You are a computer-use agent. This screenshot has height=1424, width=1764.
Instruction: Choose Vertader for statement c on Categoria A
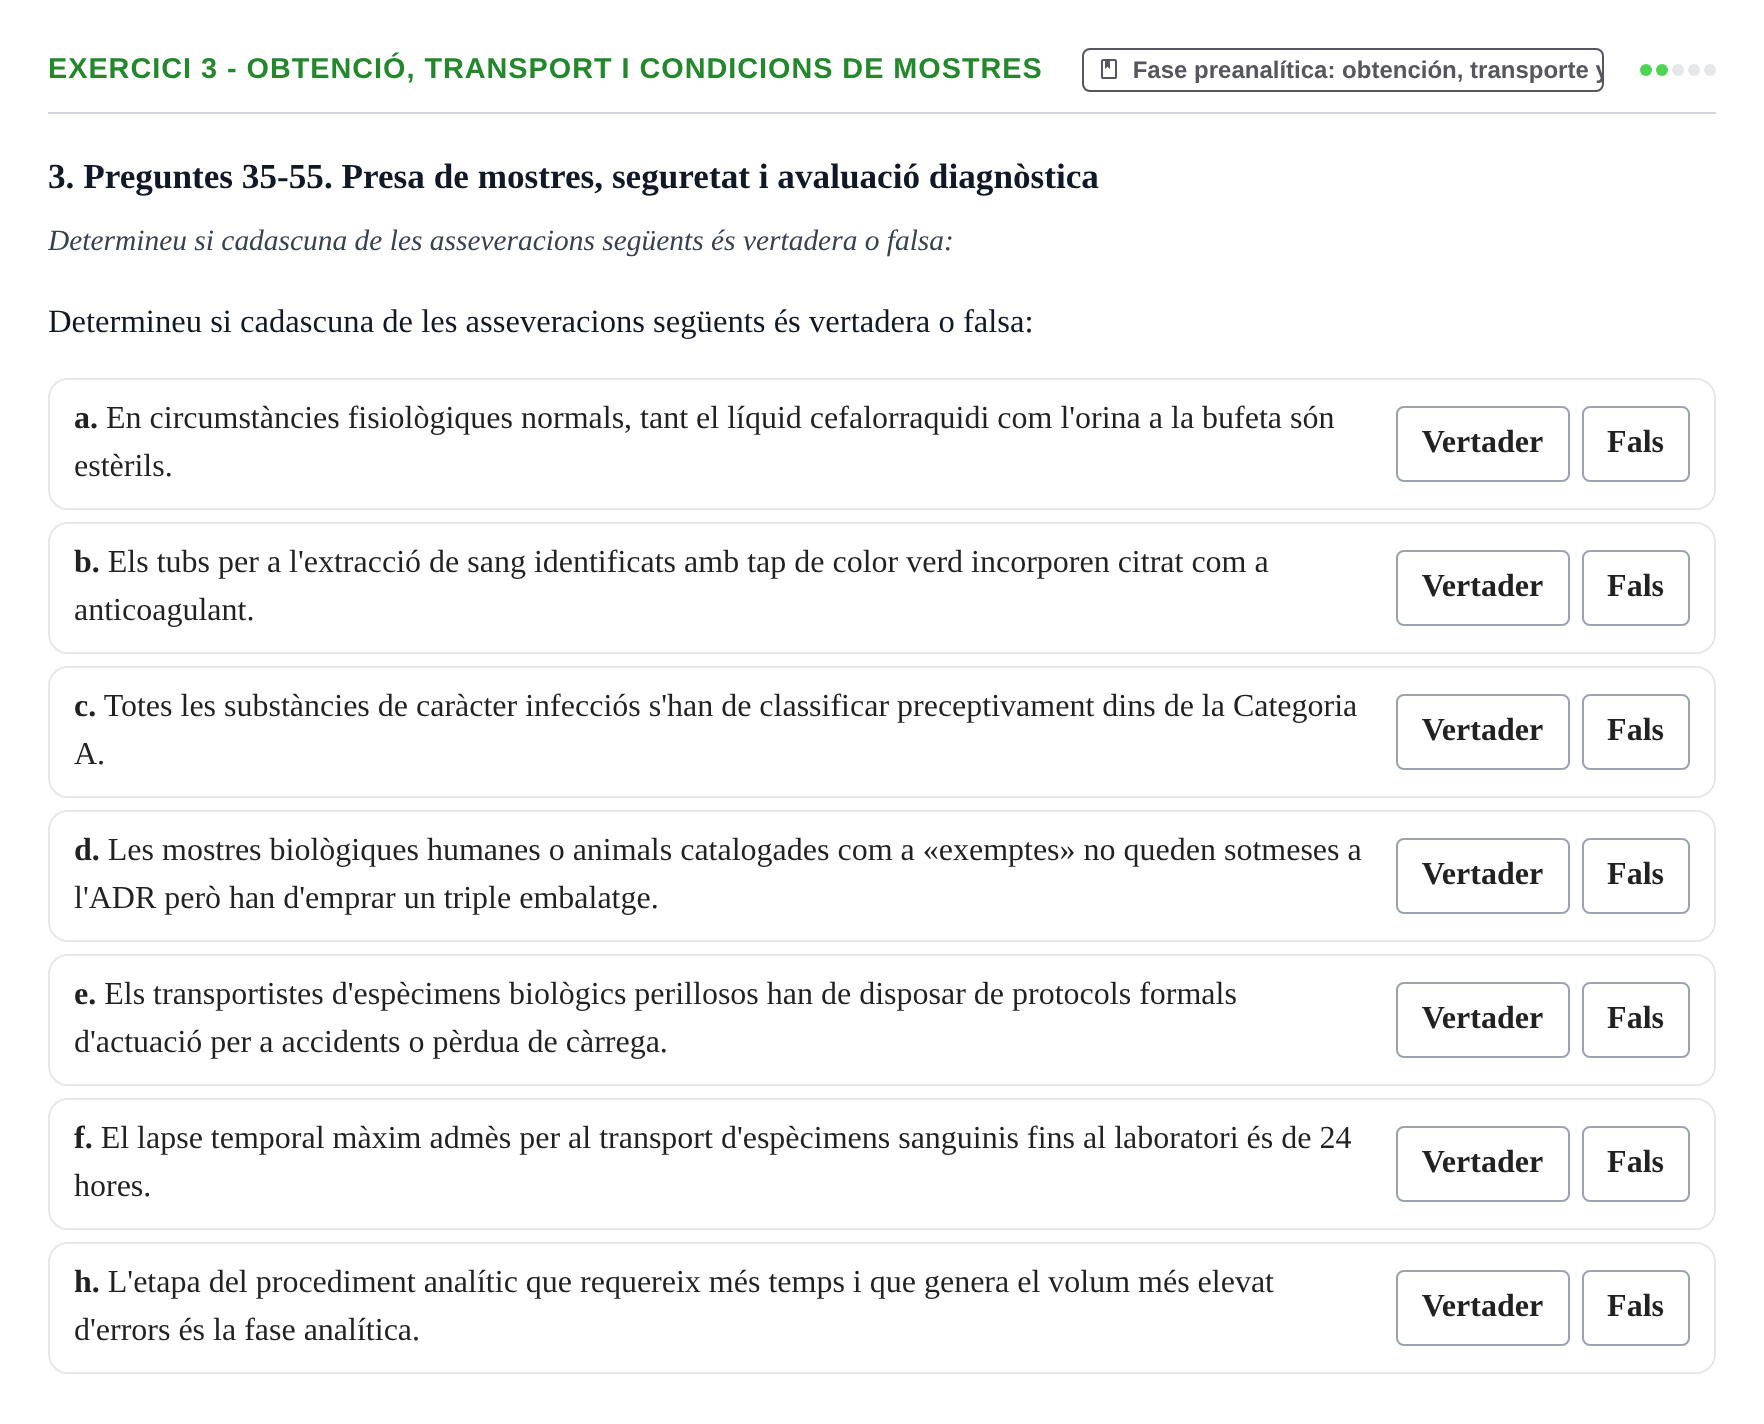click(1482, 732)
